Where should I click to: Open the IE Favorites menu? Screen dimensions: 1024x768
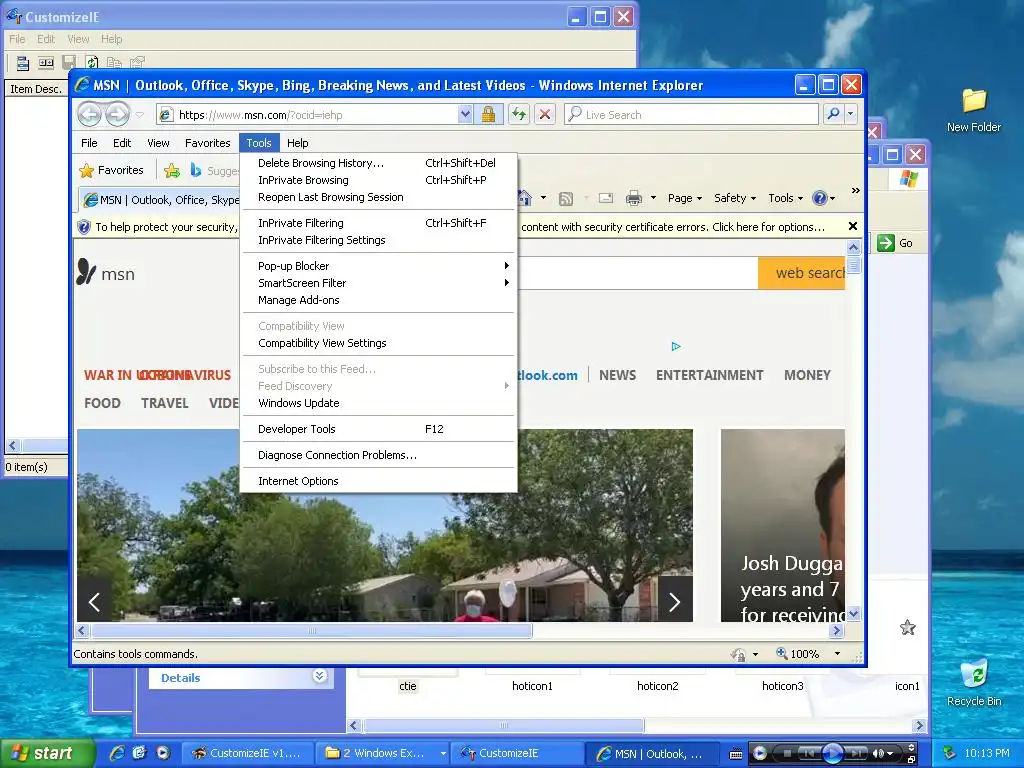click(208, 142)
